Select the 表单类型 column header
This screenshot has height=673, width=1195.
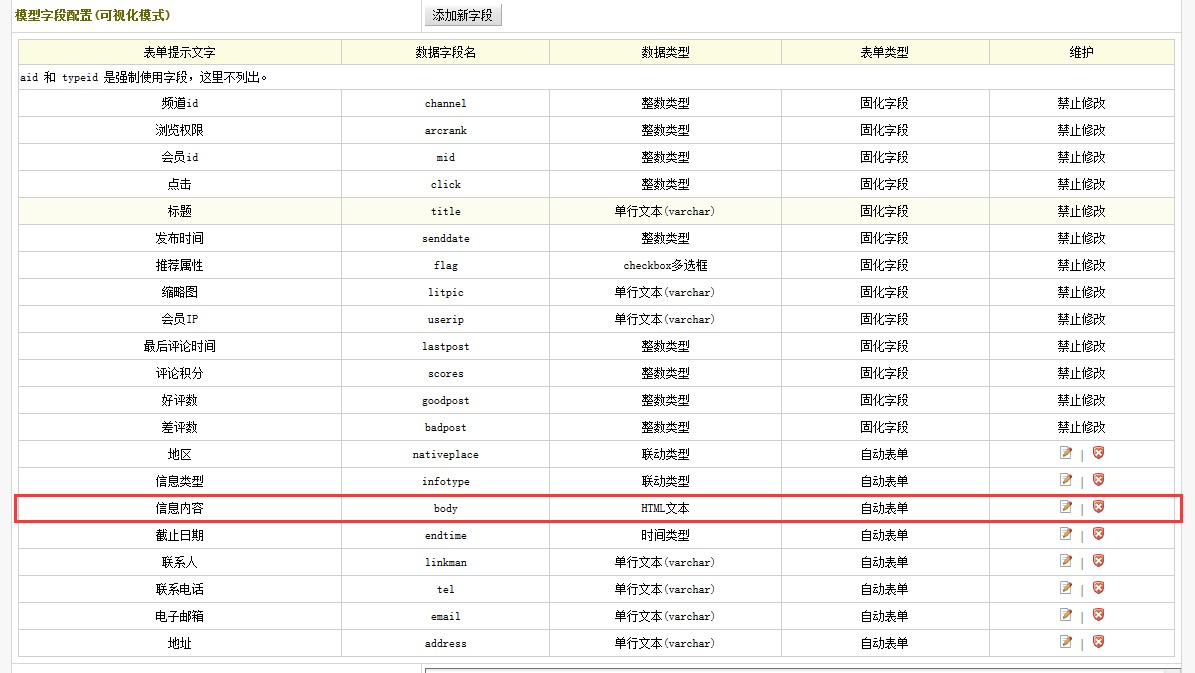pos(885,53)
